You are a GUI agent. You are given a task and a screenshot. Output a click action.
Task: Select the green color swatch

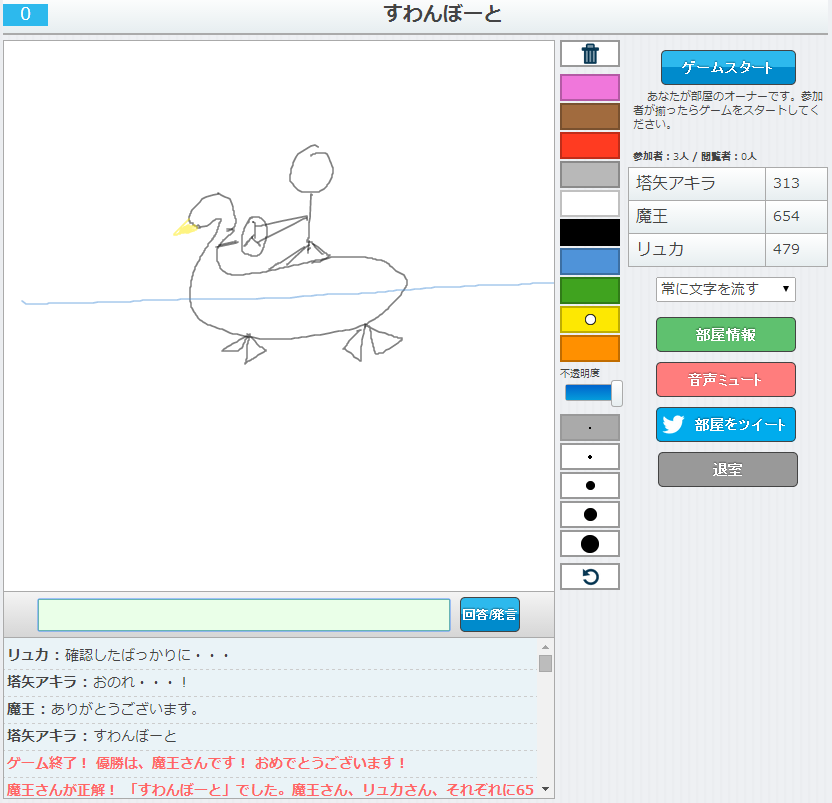590,290
